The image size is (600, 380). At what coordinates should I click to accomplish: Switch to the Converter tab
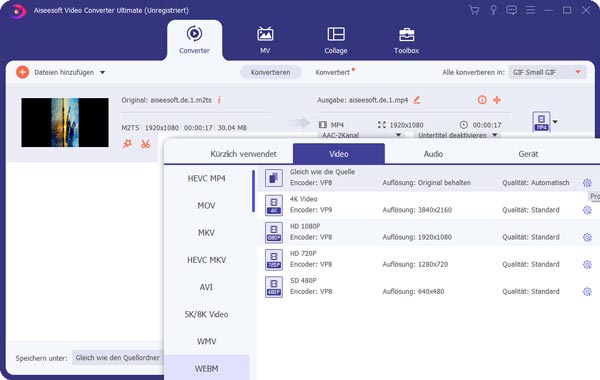[194, 40]
